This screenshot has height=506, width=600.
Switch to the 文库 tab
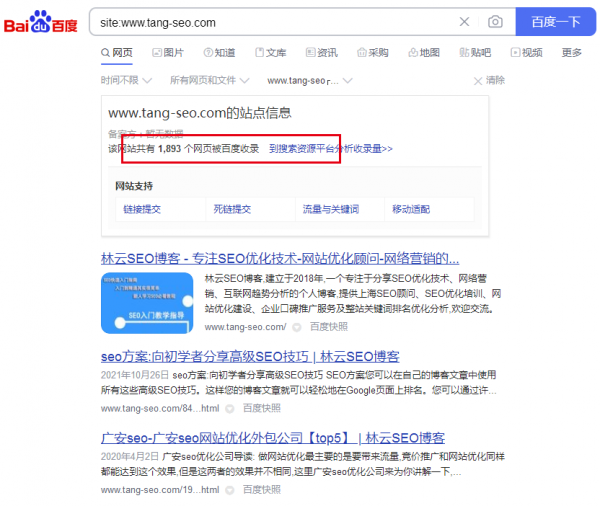271,52
